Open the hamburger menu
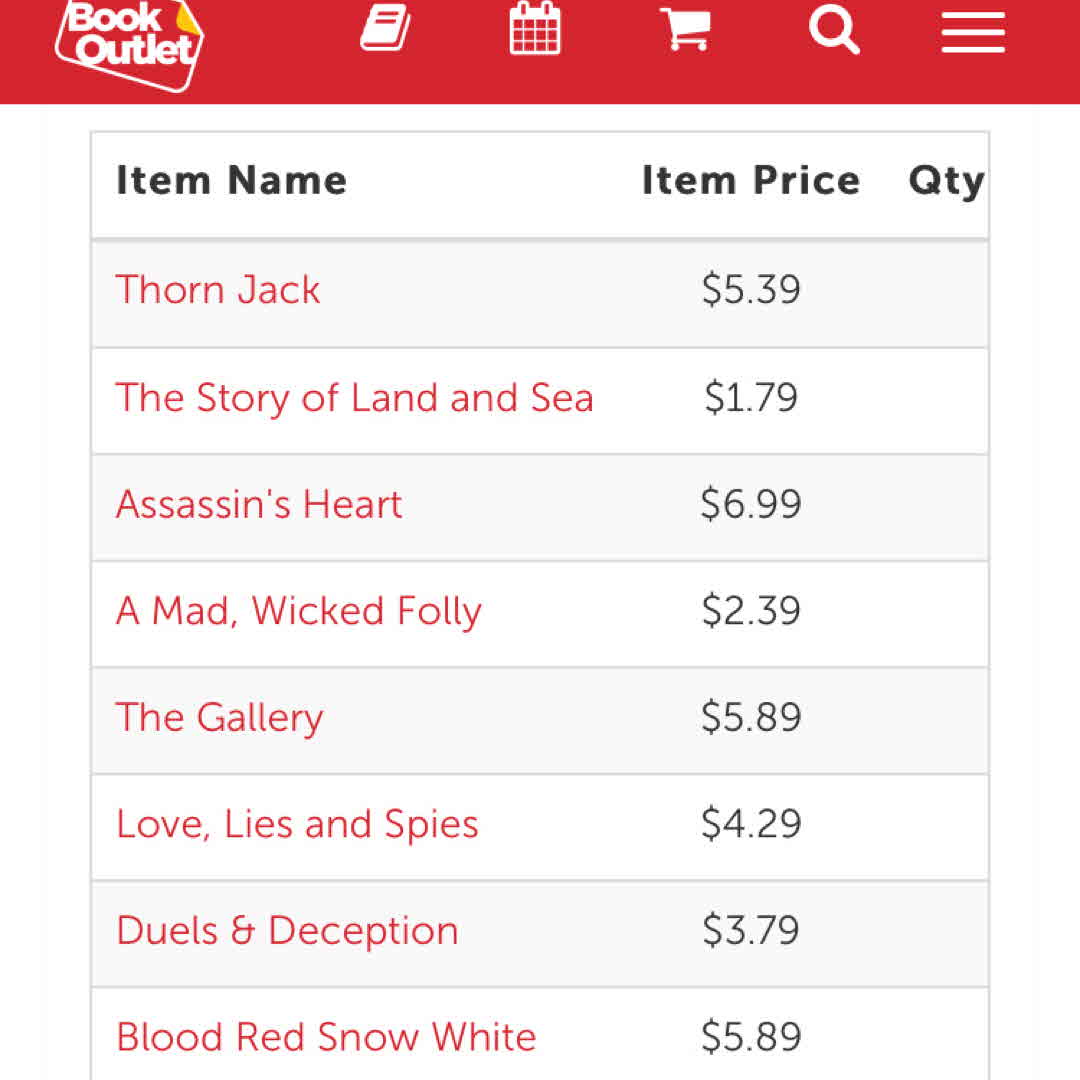This screenshot has height=1080, width=1080. [x=972, y=33]
